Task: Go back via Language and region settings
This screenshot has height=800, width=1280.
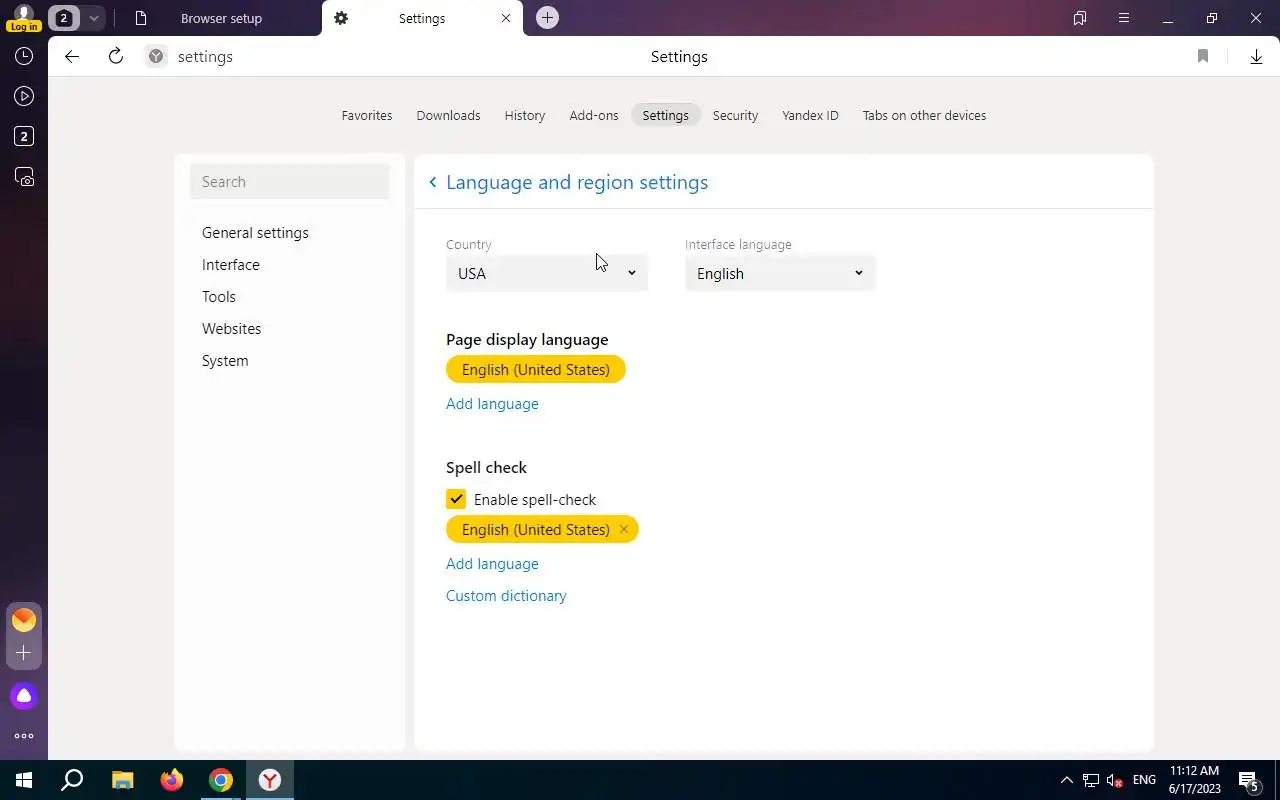Action: [x=568, y=182]
